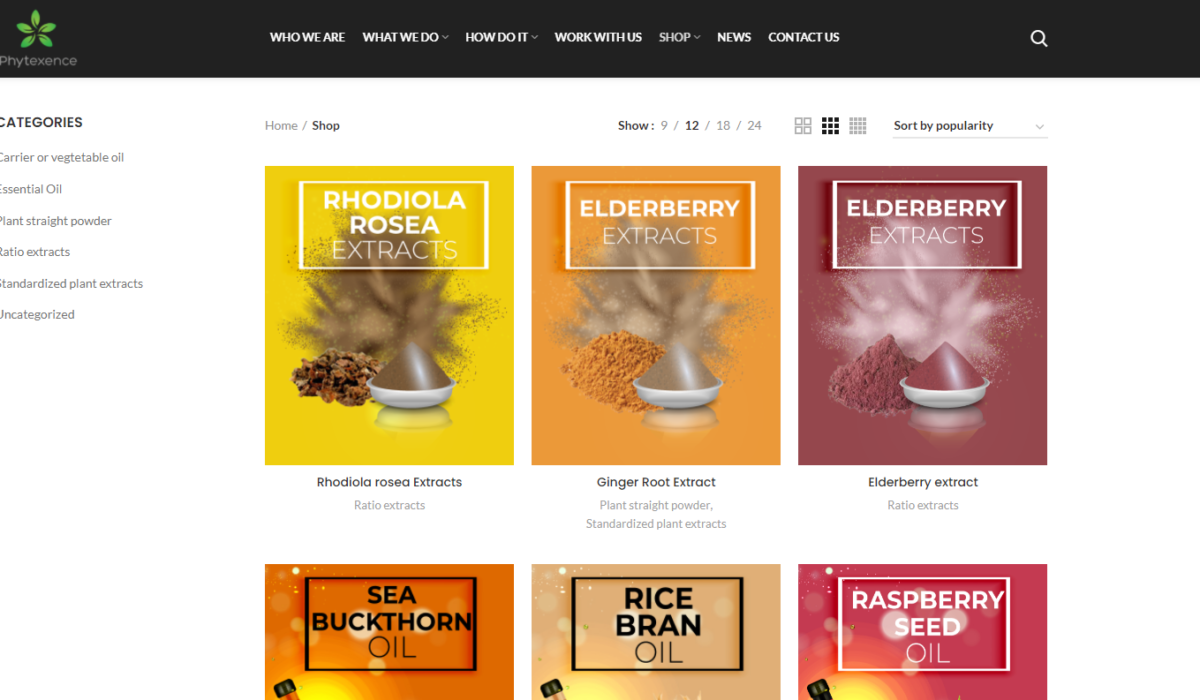Open the Sea Buckthorn Oil image
Image resolution: width=1200 pixels, height=700 pixels.
click(x=389, y=632)
